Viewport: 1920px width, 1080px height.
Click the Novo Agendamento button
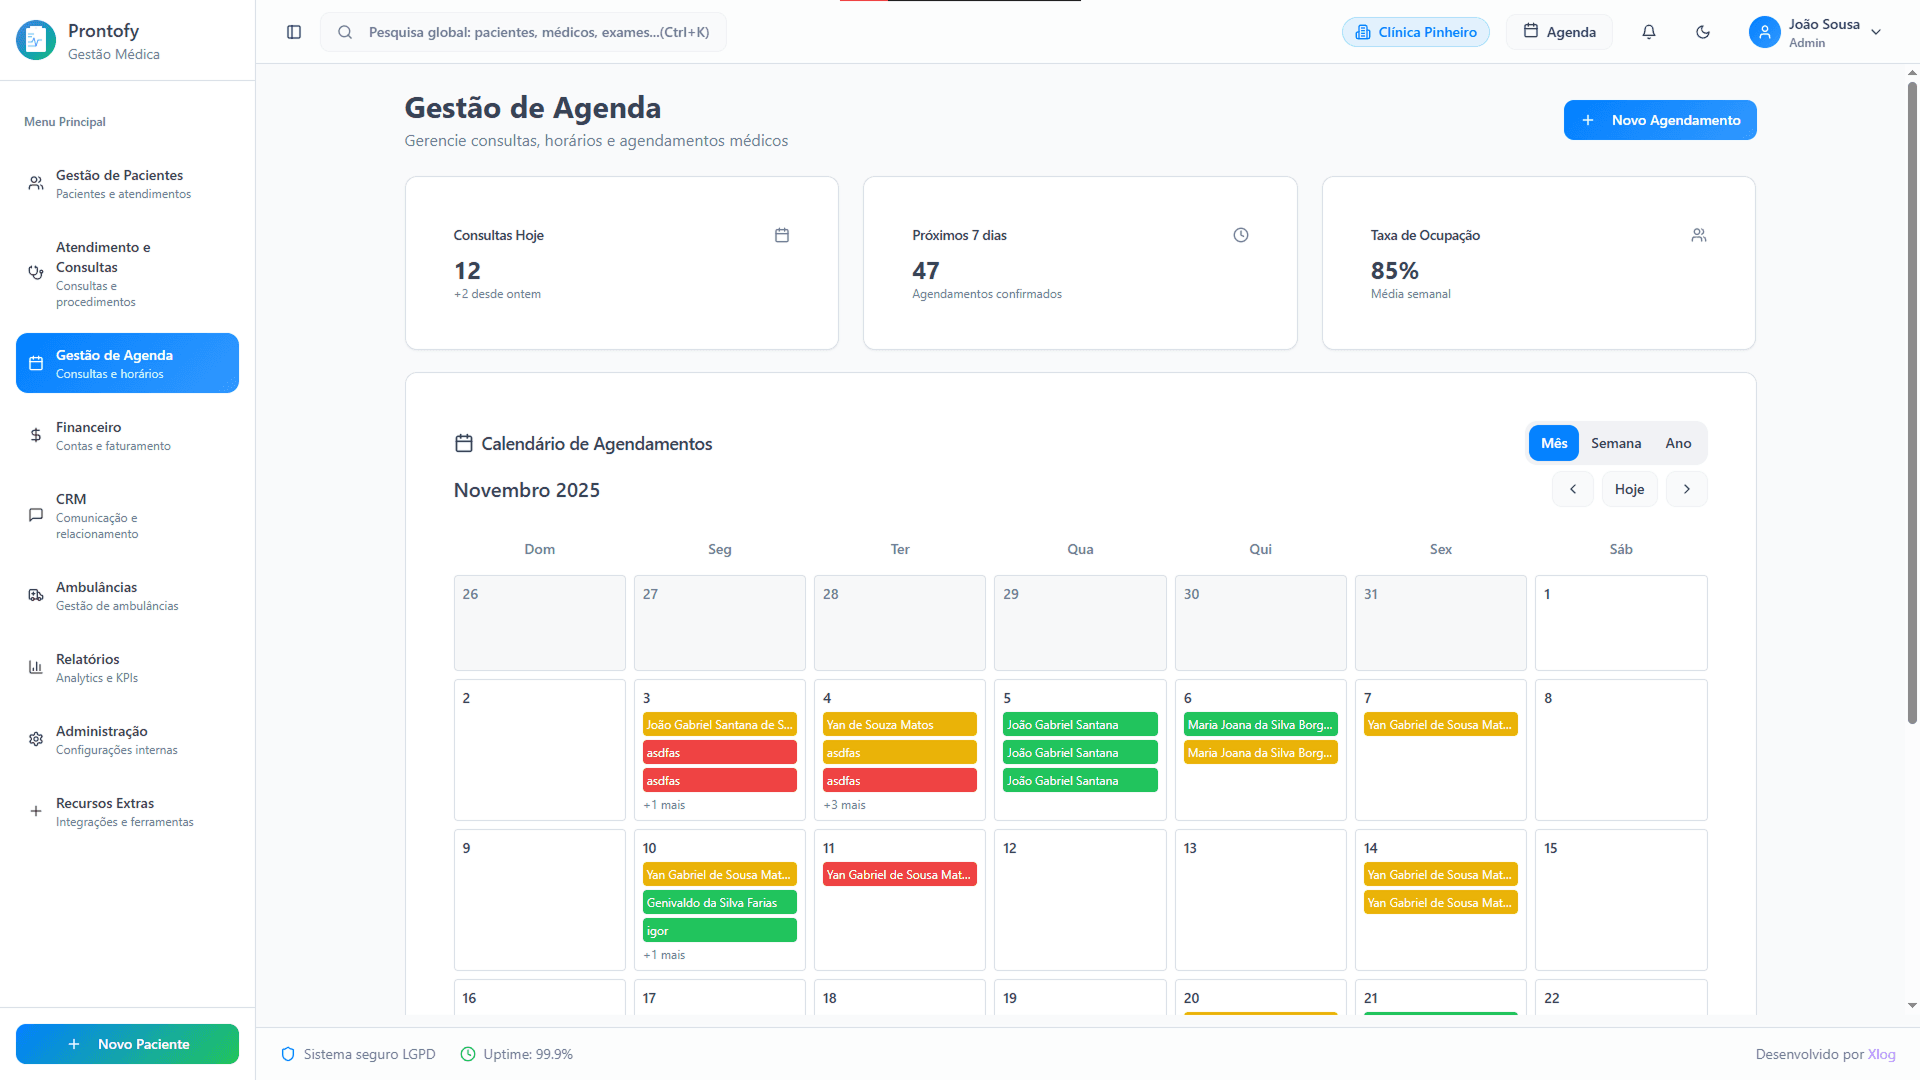1659,119
